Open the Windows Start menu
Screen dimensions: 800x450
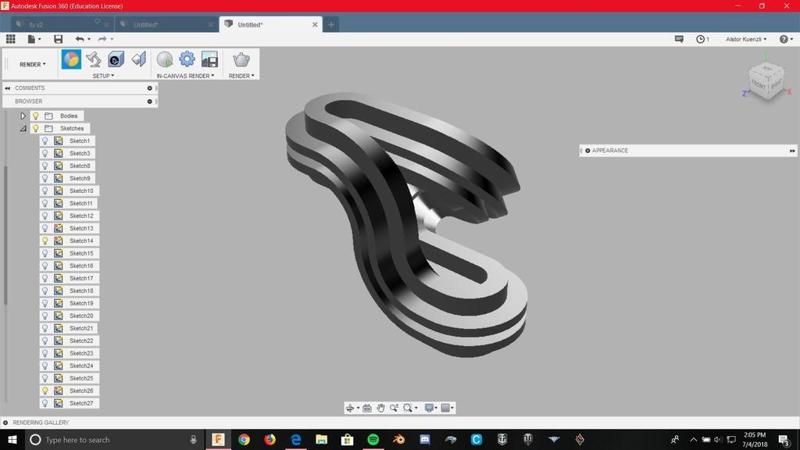coord(12,439)
